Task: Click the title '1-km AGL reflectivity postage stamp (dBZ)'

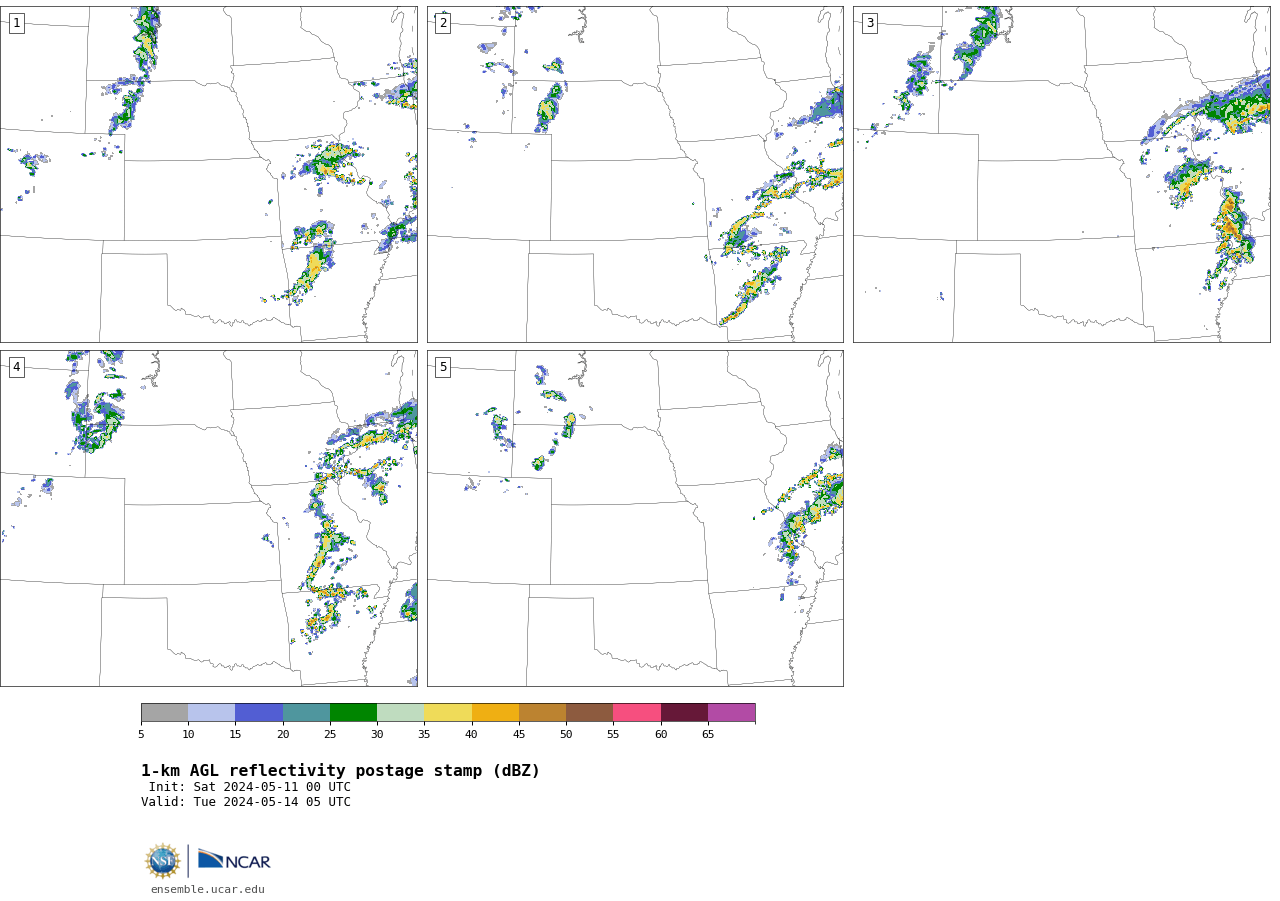Action: [340, 771]
